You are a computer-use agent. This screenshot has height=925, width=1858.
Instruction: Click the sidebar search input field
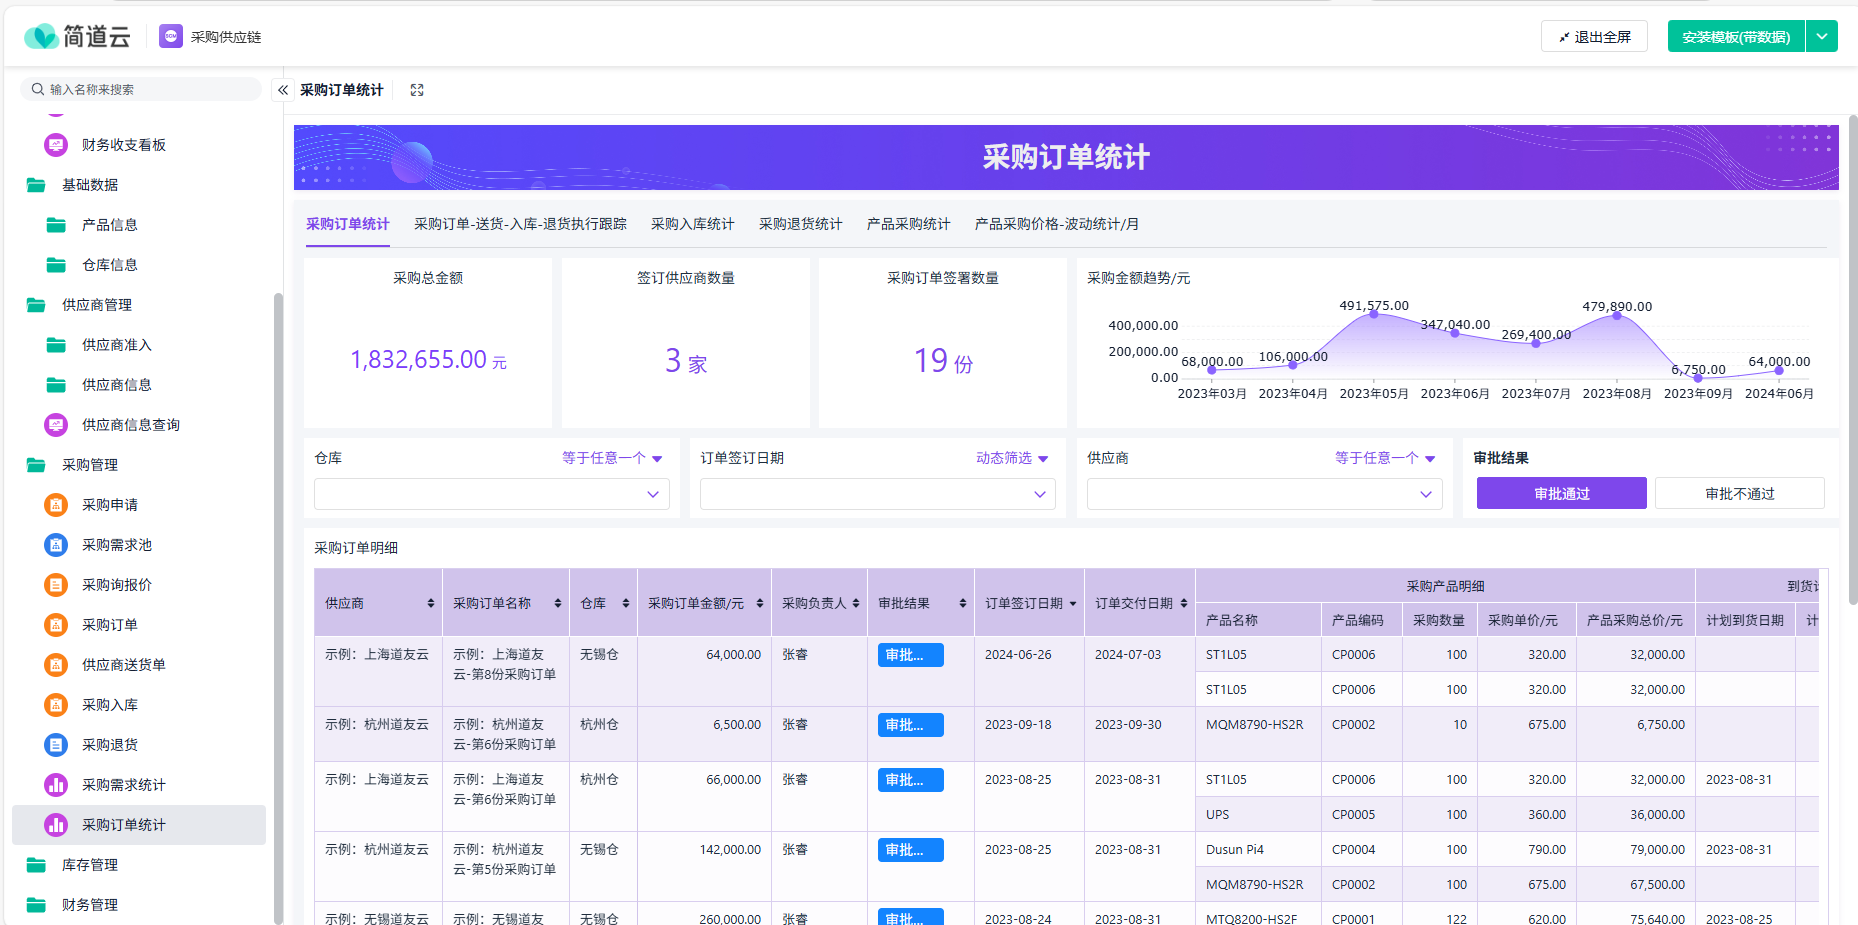pos(140,88)
